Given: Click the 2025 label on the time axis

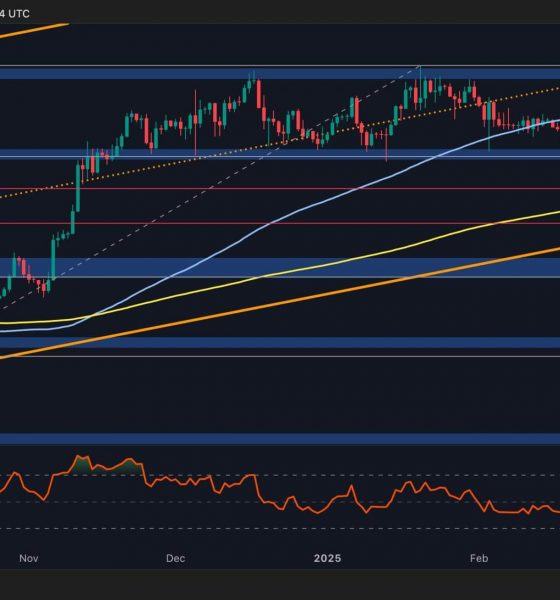Looking at the screenshot, I should click(x=327, y=558).
